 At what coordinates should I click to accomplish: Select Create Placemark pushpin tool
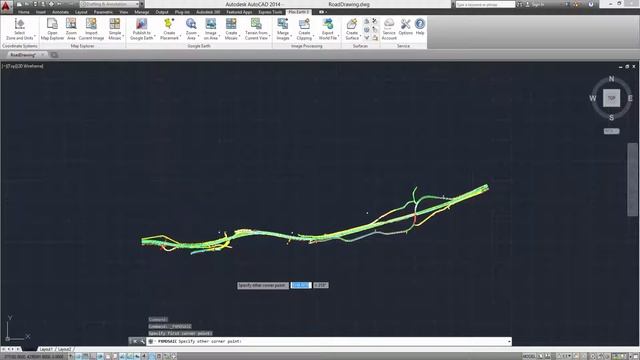(x=169, y=29)
